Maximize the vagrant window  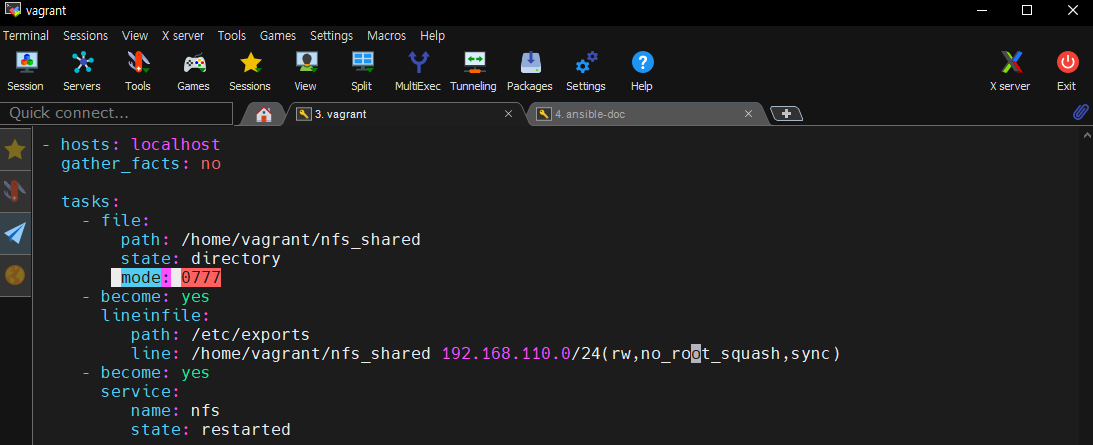tap(1027, 10)
